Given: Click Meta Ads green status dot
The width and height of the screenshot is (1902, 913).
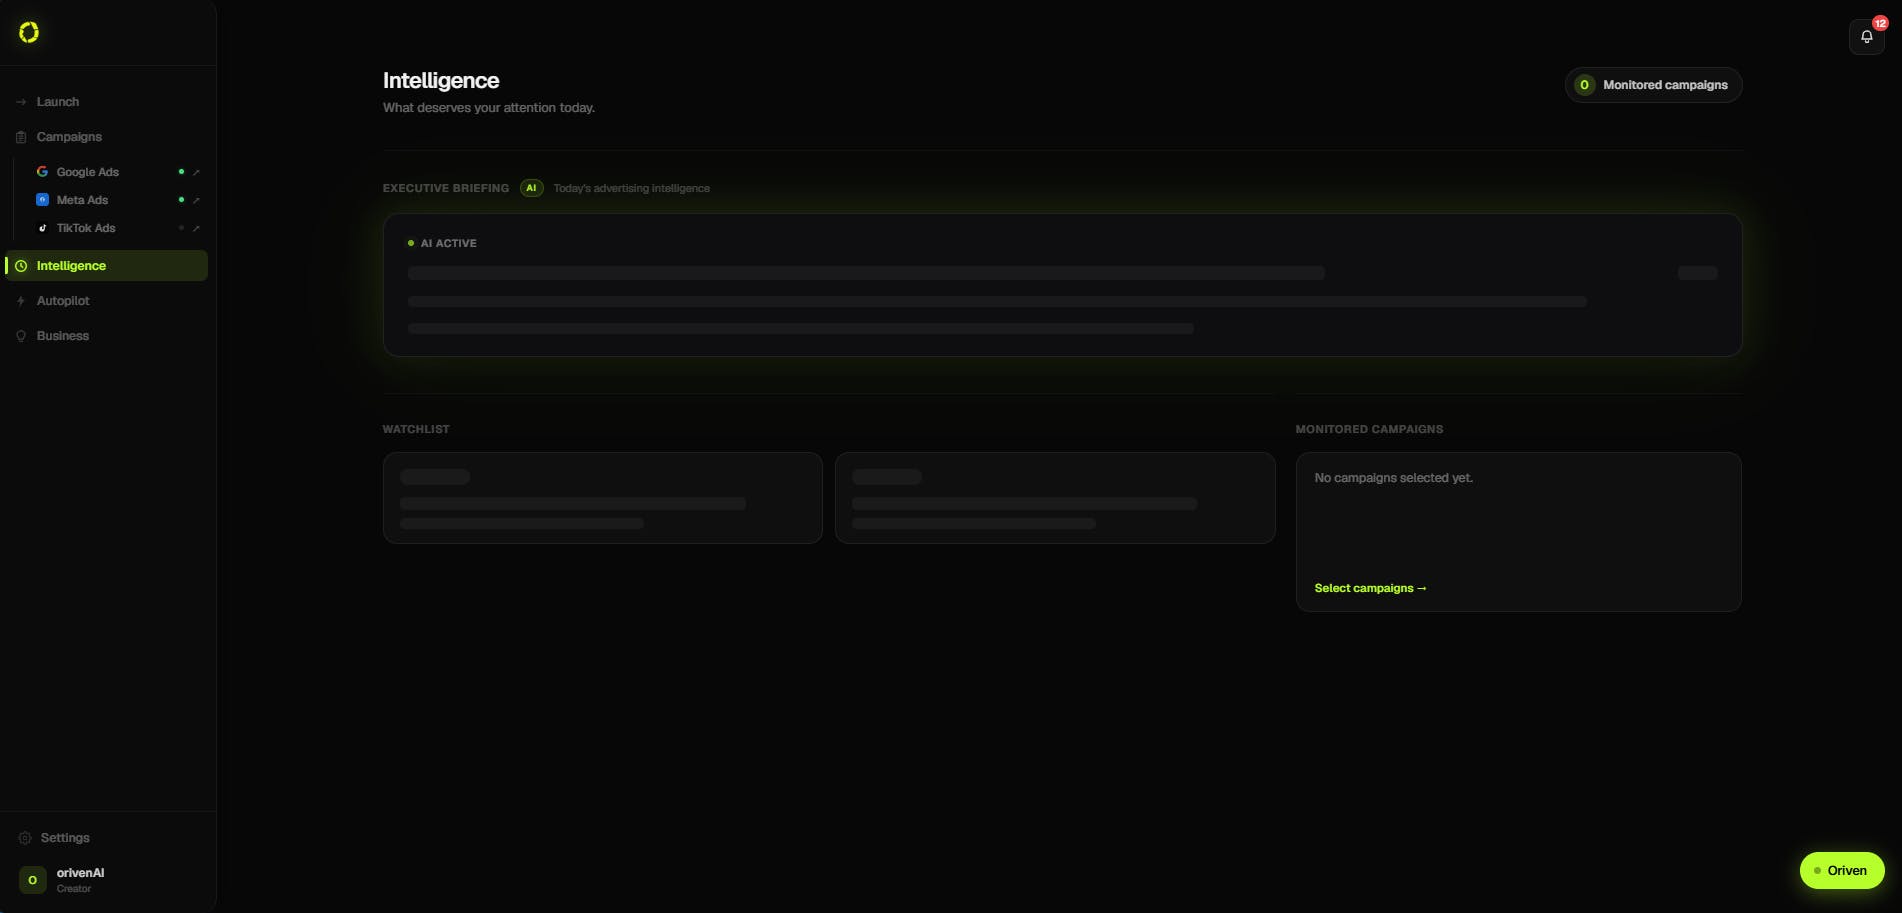Looking at the screenshot, I should tap(181, 200).
